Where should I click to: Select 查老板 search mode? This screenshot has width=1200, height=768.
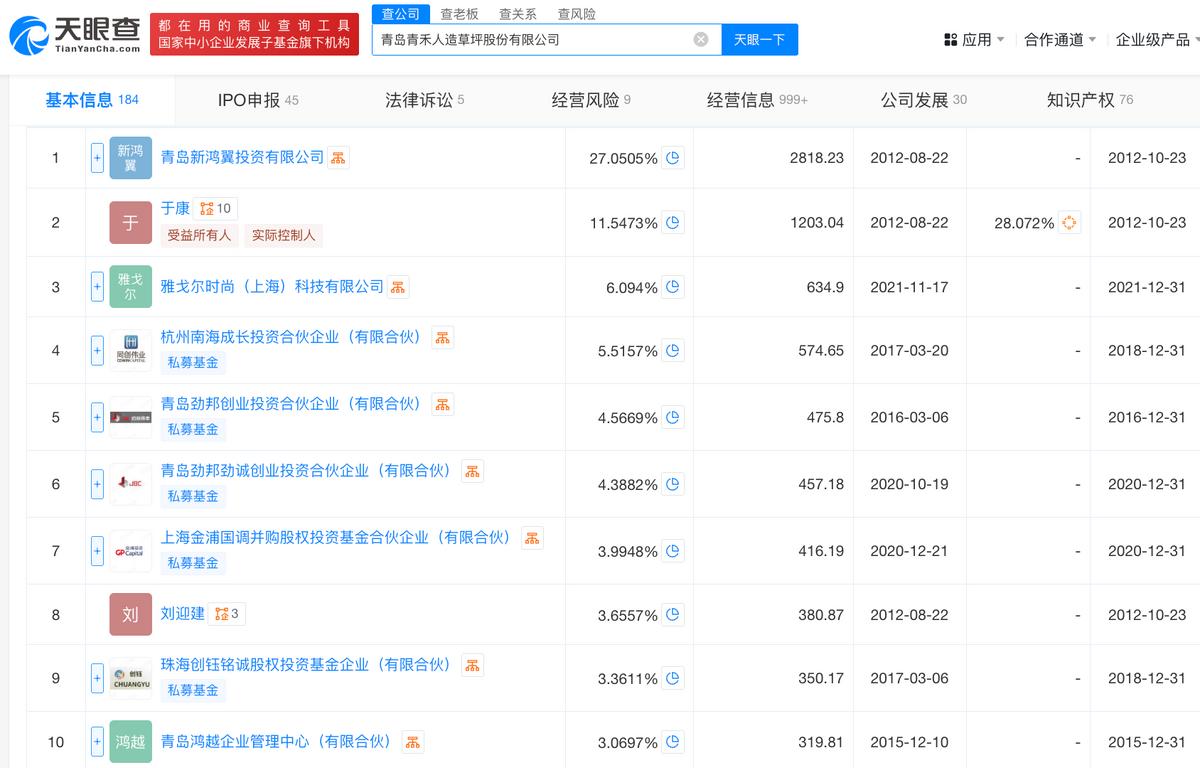click(x=459, y=14)
